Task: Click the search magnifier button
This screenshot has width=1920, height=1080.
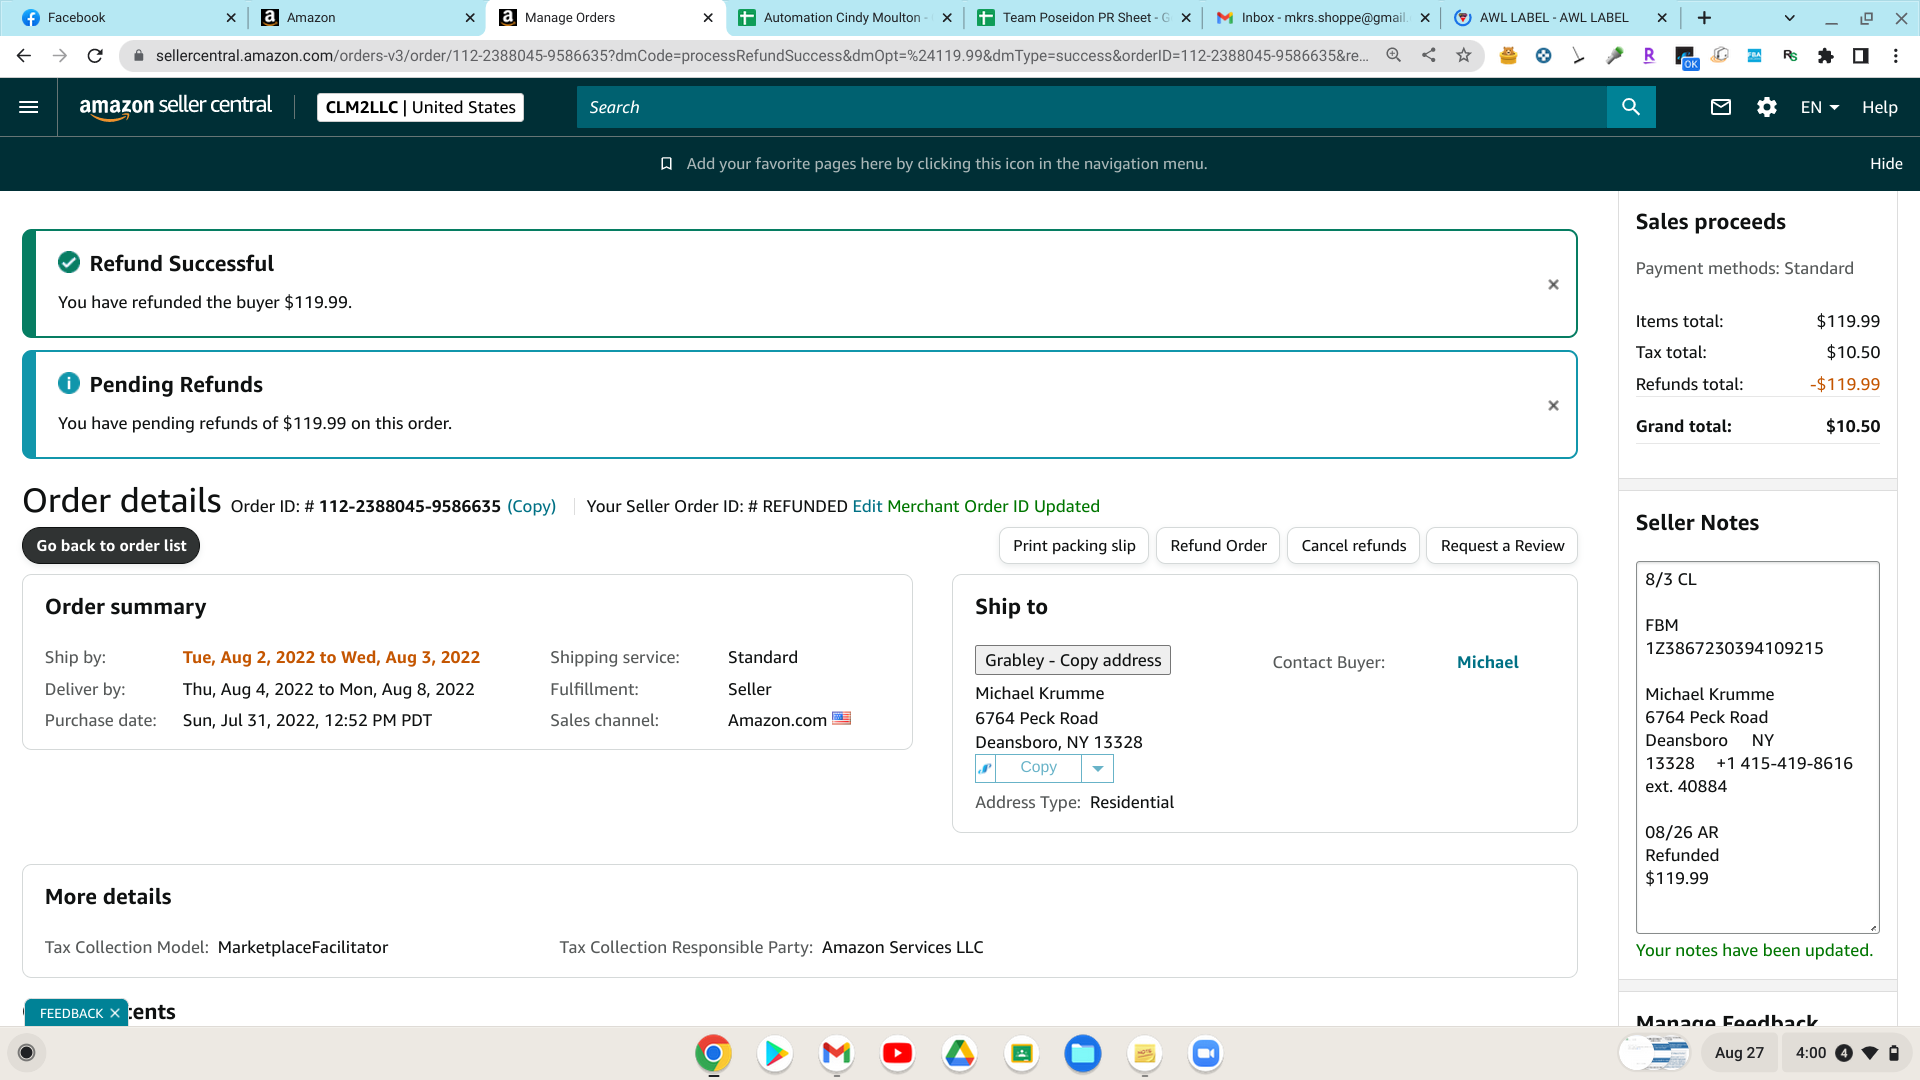Action: (x=1631, y=107)
